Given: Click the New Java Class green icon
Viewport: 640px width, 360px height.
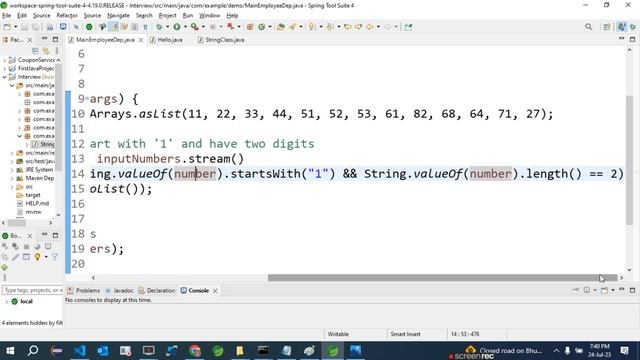Looking at the screenshot, I should point(262,27).
